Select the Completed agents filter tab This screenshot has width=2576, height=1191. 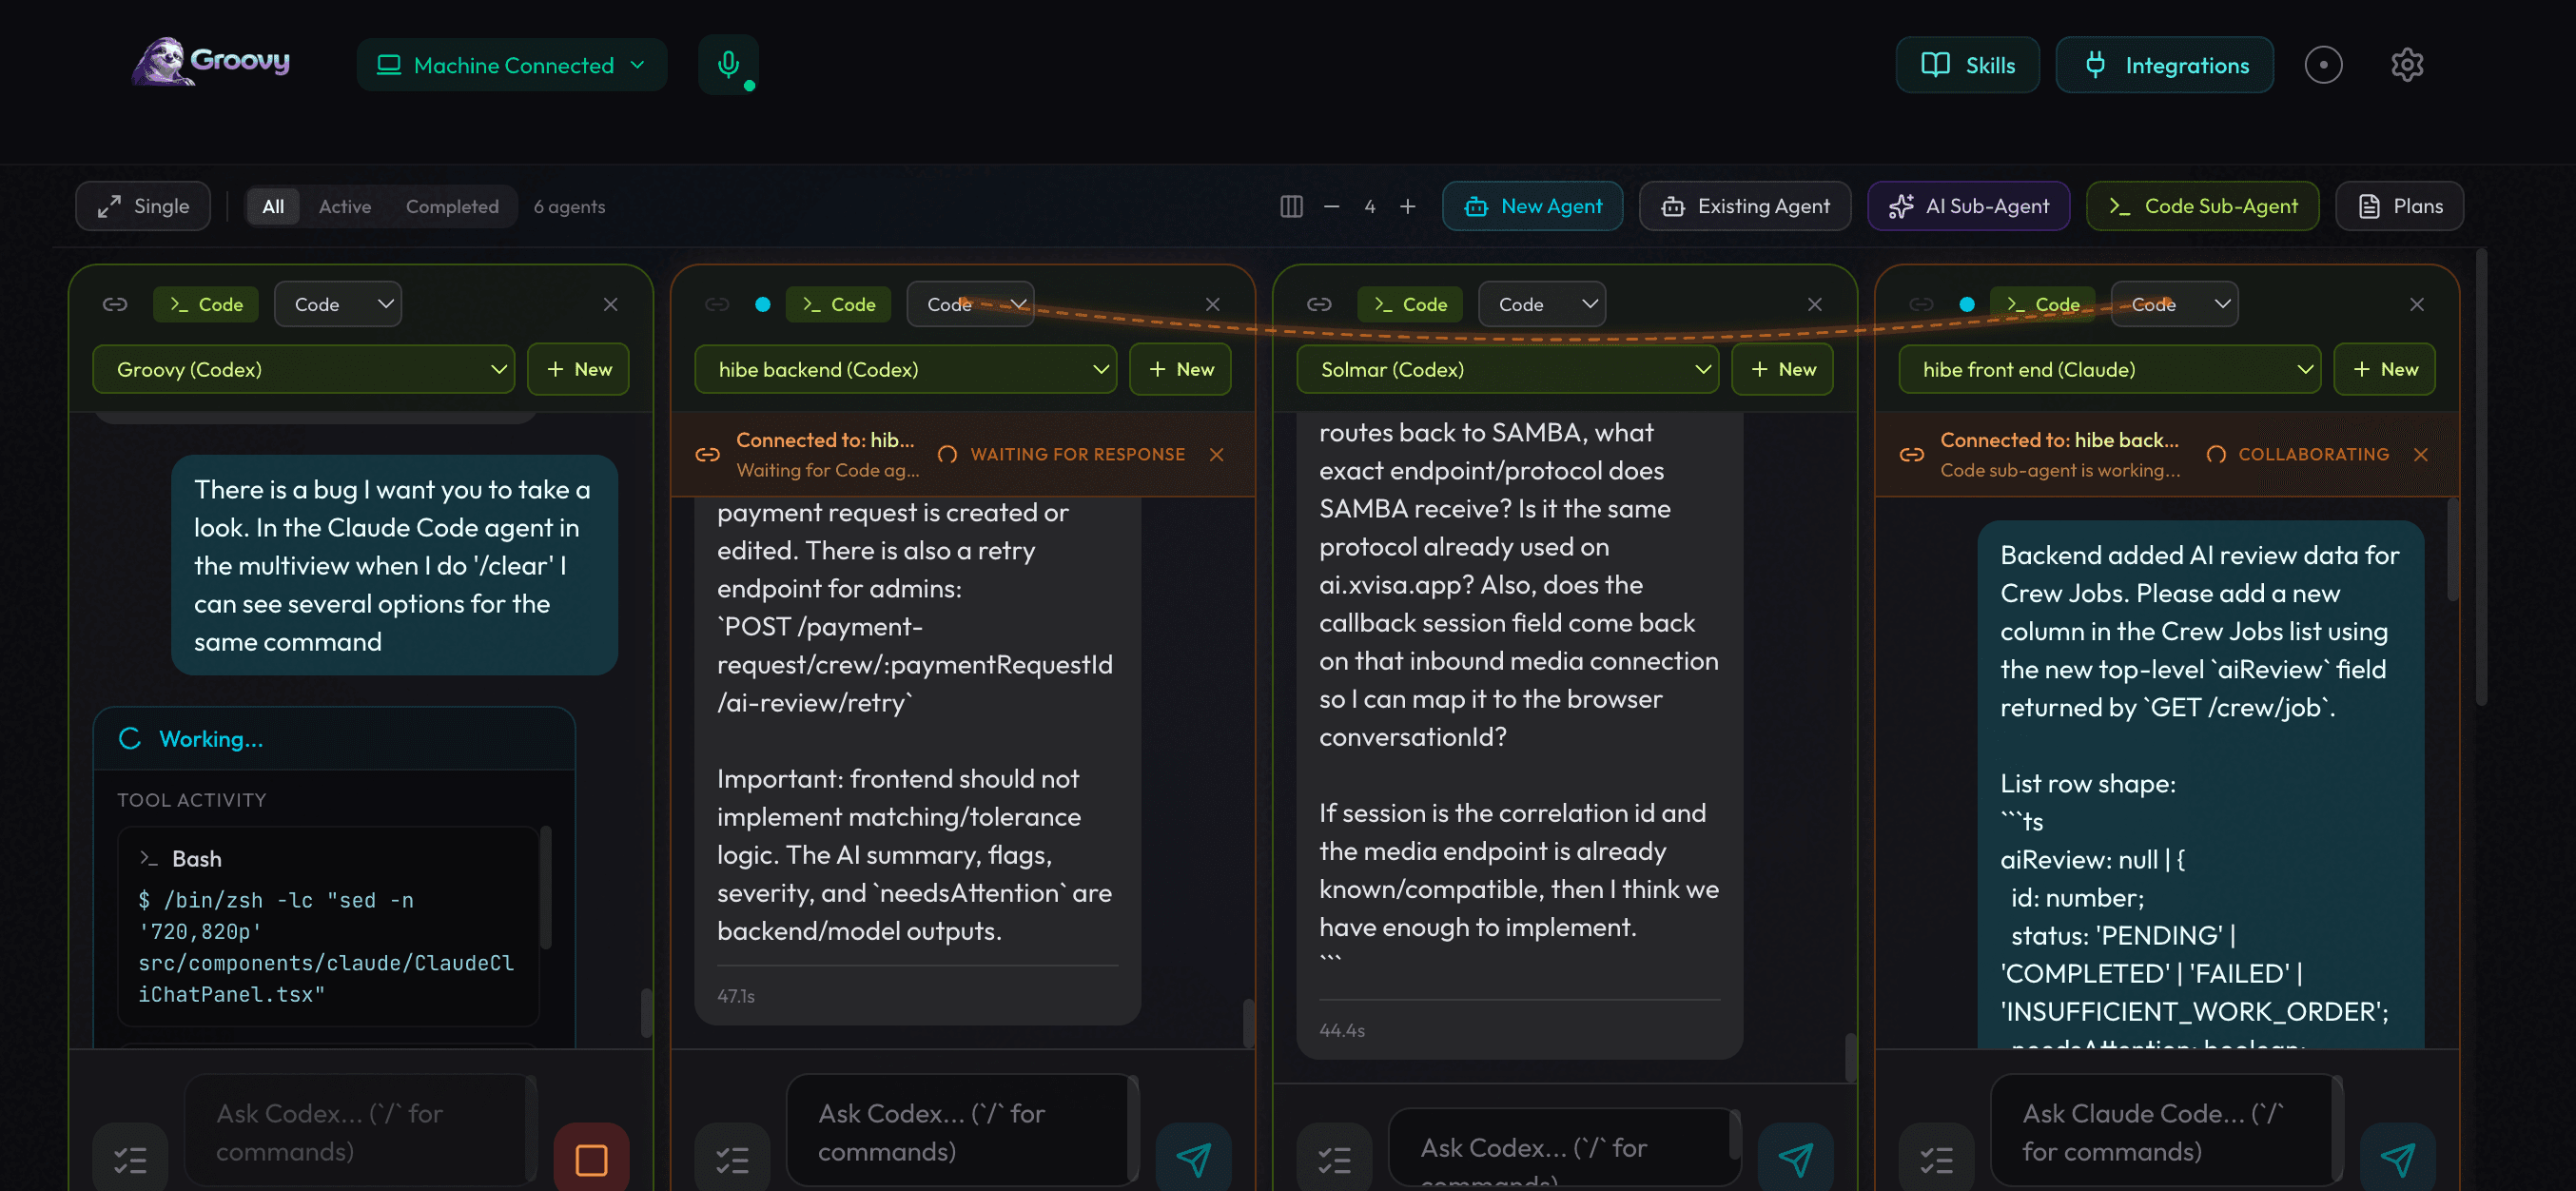coord(452,206)
